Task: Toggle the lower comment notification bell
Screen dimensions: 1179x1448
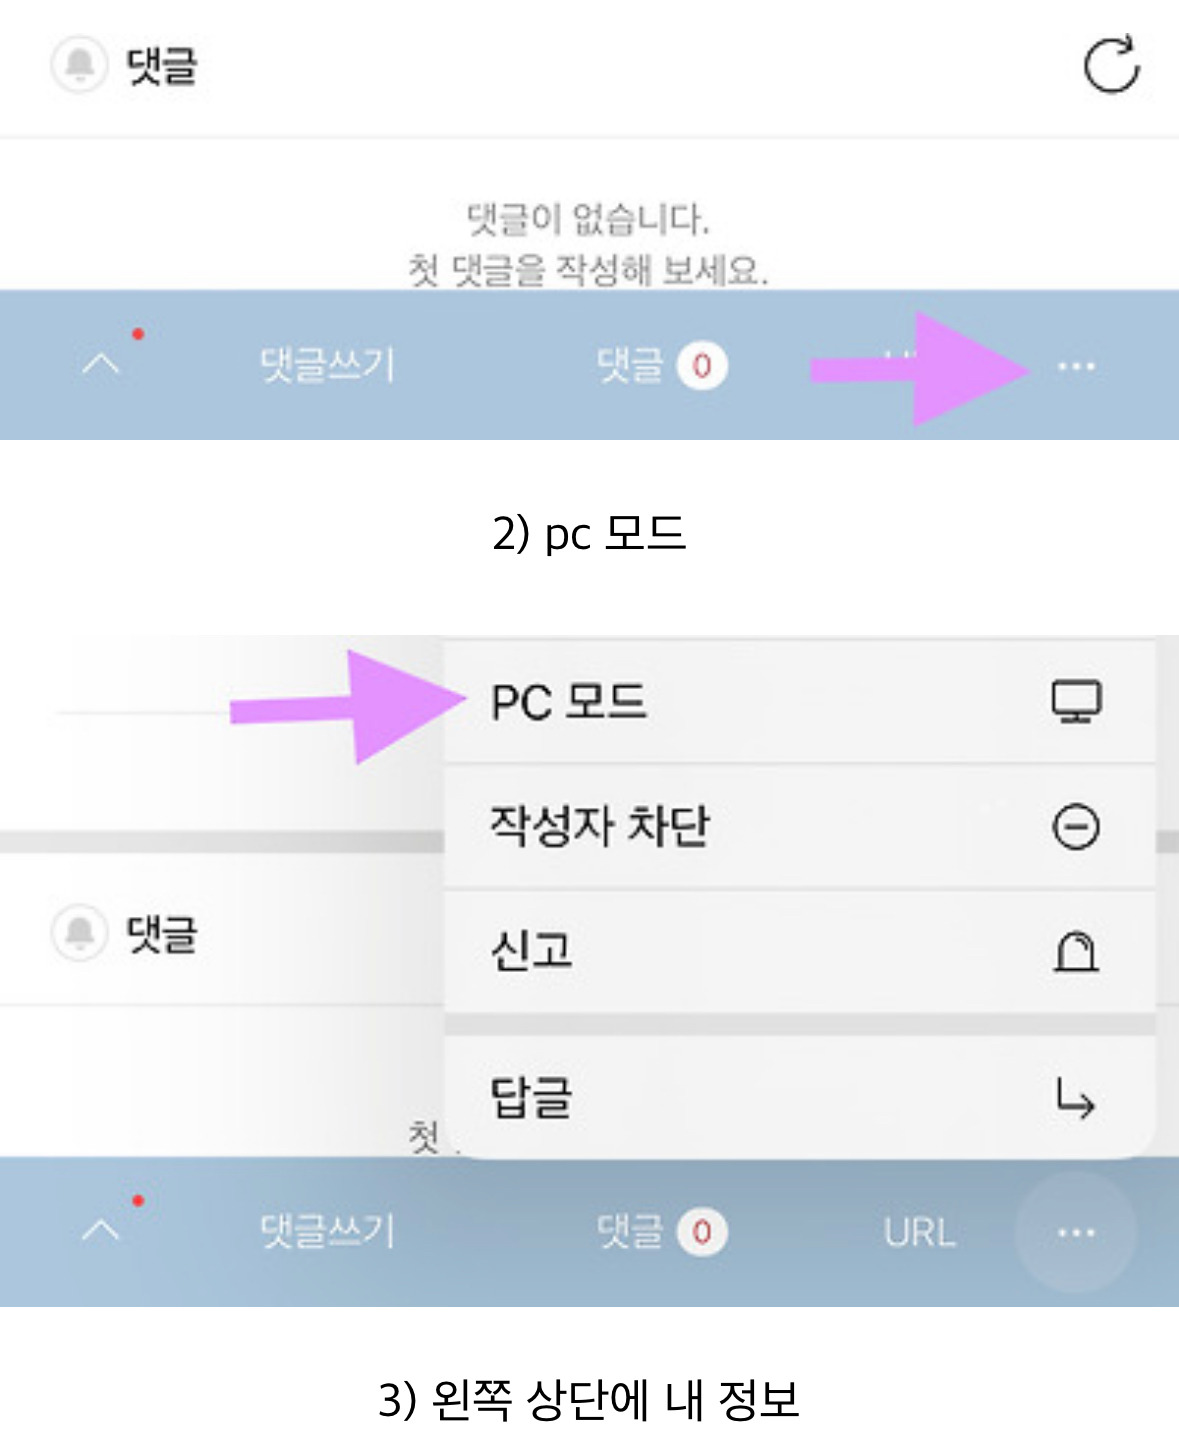Action: 79,933
